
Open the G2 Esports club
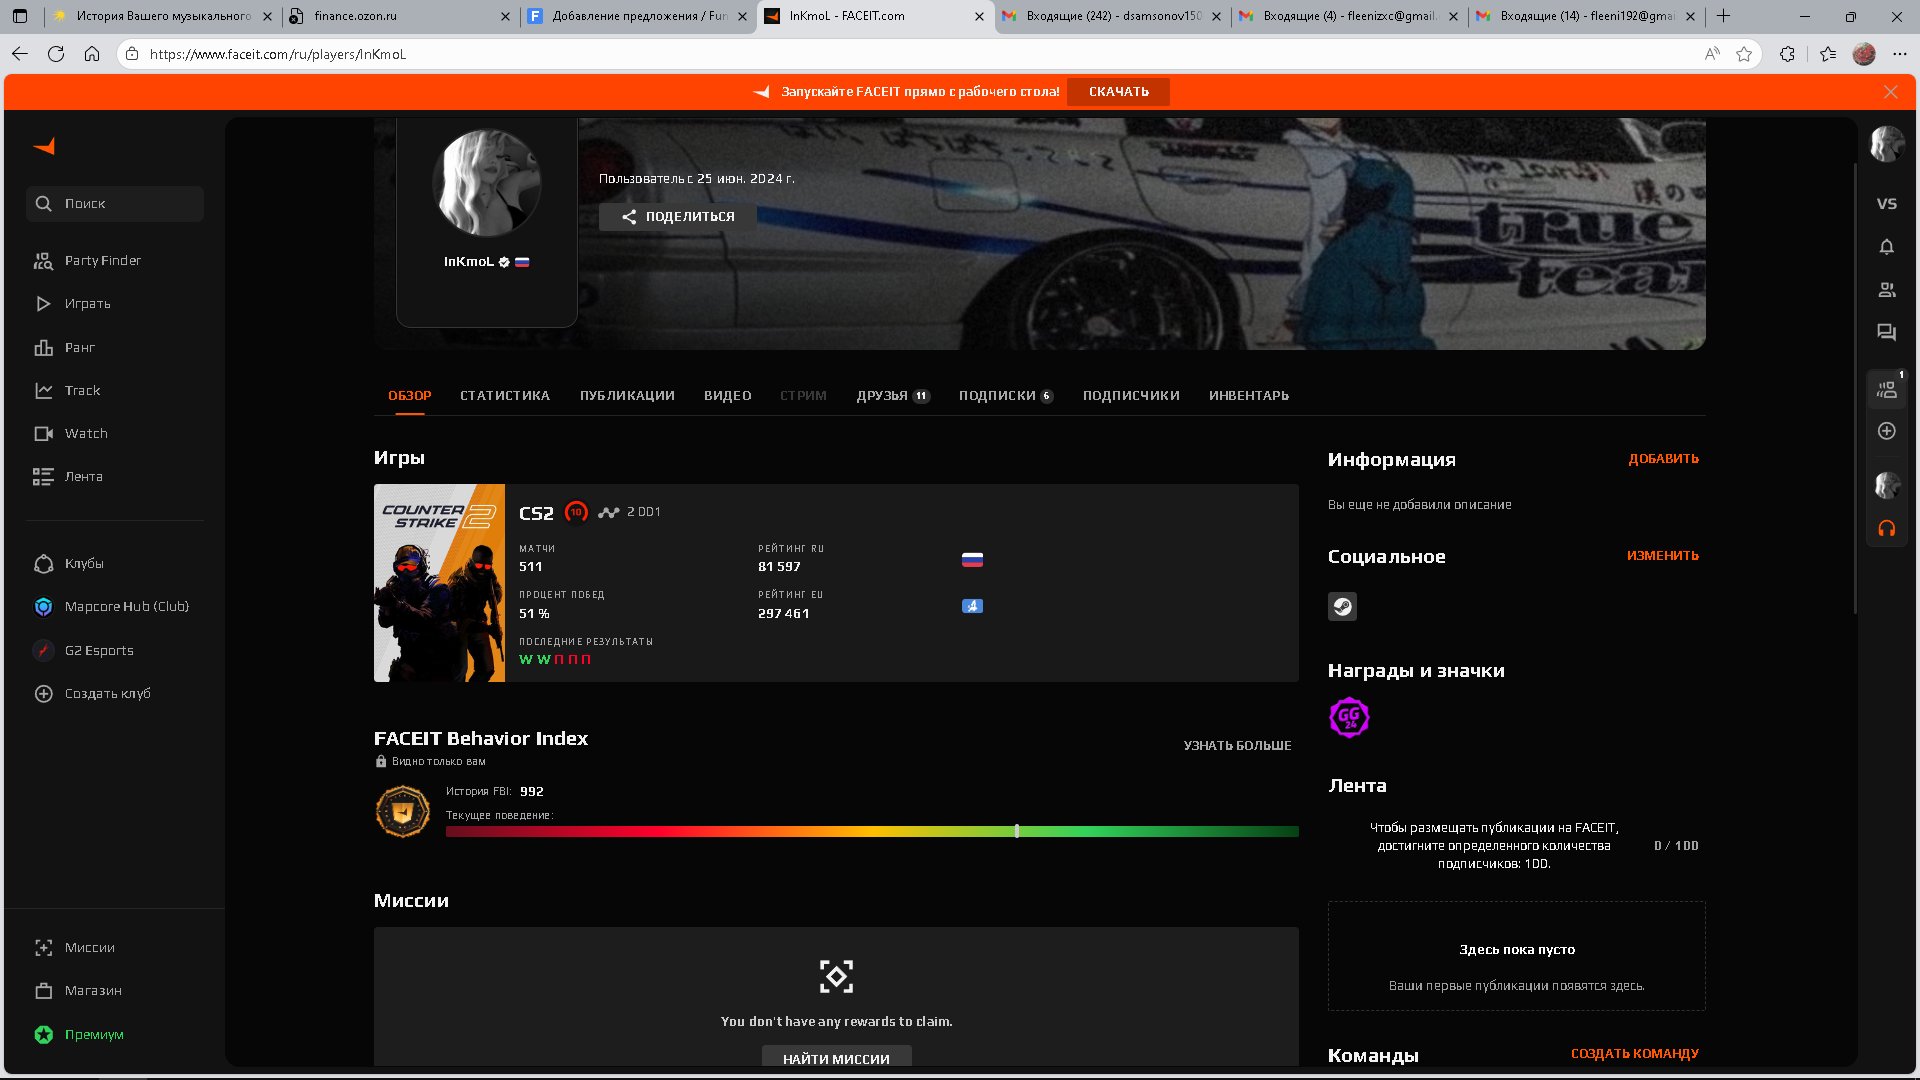coord(98,650)
